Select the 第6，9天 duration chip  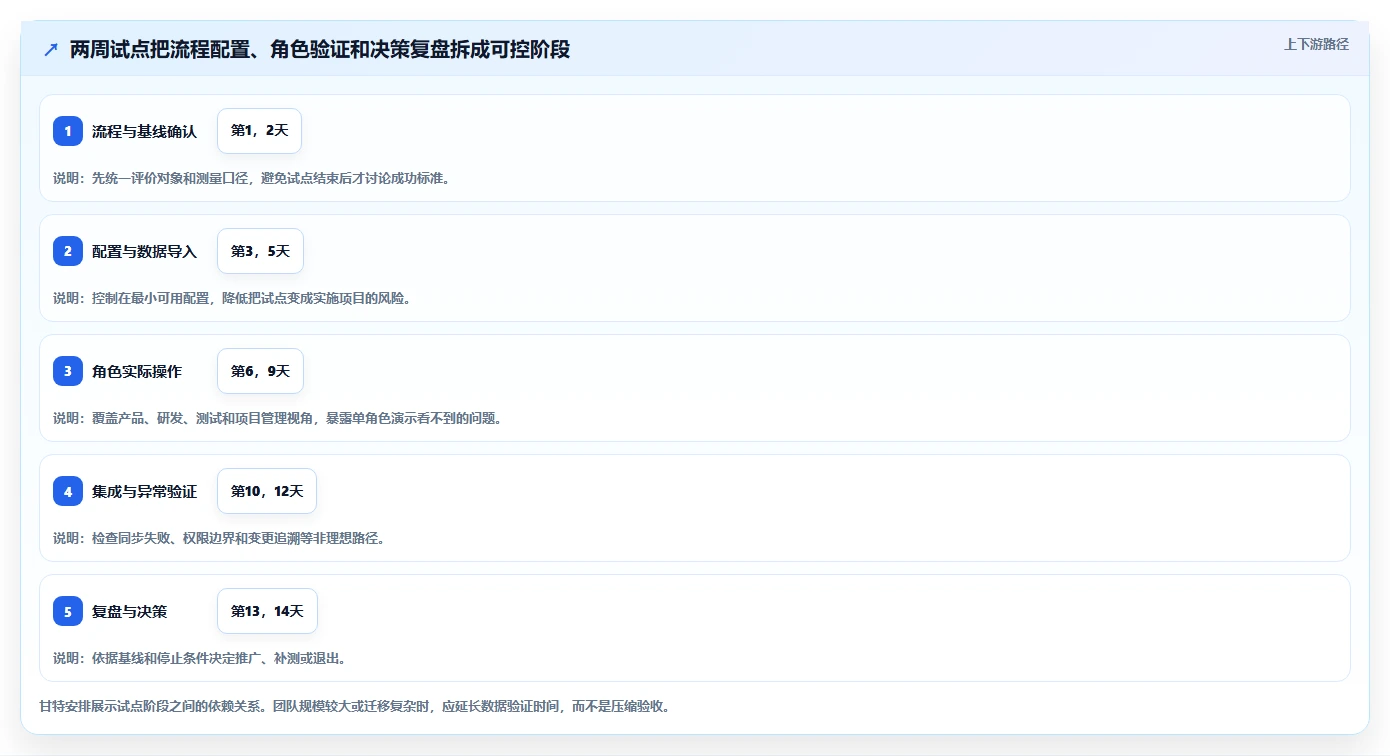[x=260, y=371]
